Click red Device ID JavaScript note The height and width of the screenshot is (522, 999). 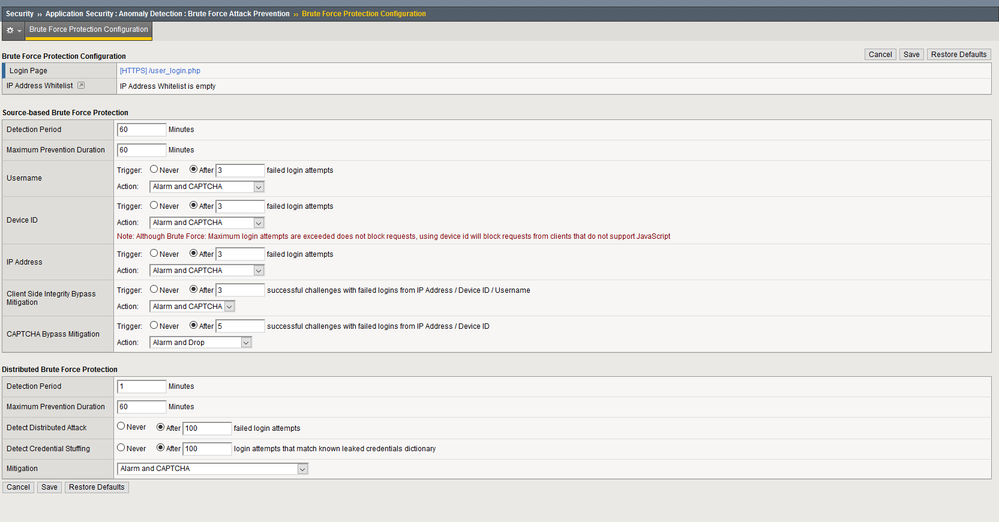pos(394,236)
